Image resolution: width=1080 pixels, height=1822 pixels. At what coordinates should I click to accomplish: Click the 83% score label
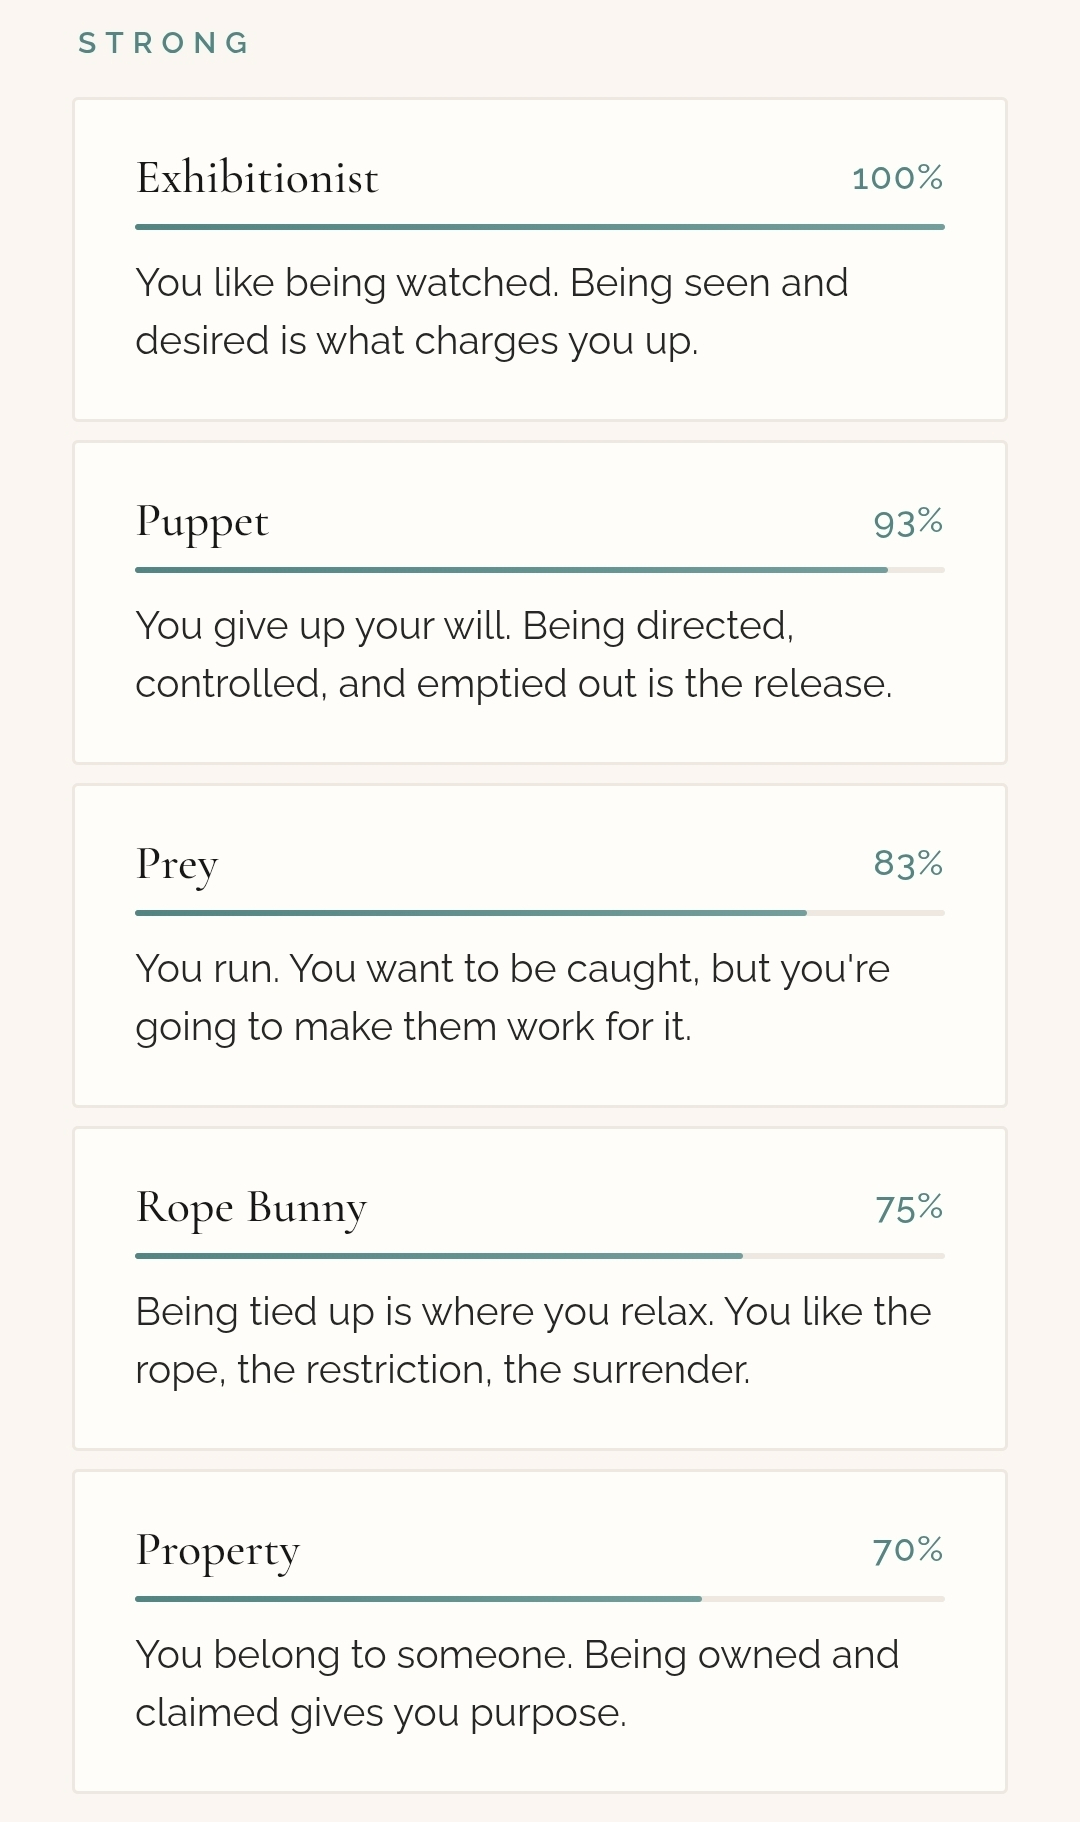point(908,863)
